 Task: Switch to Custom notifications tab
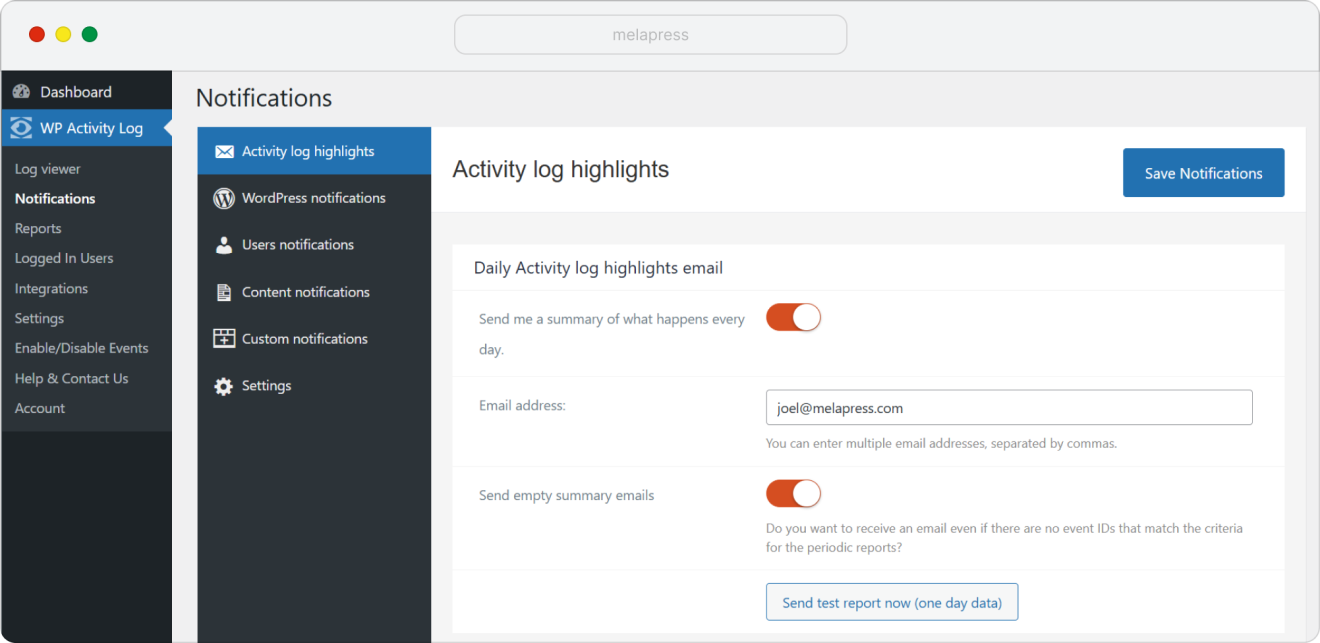[314, 339]
